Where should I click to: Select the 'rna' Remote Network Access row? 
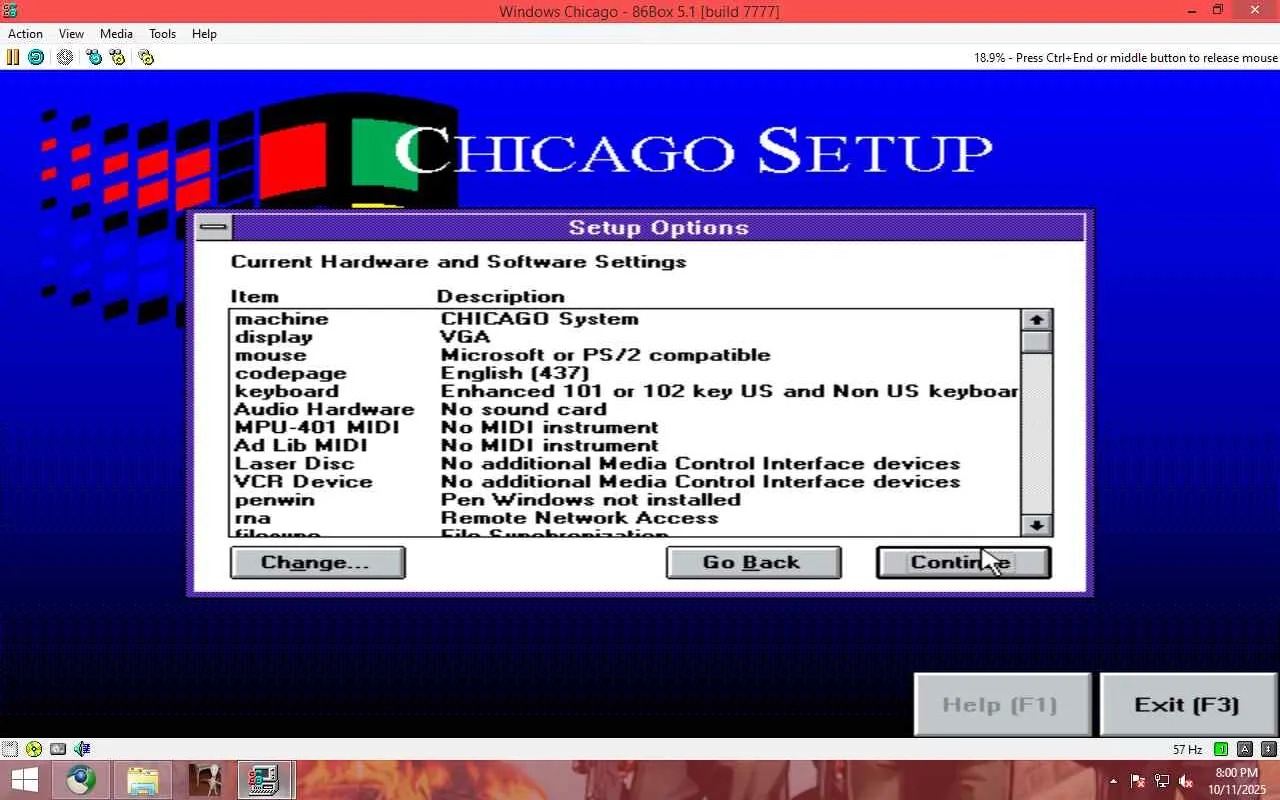pyautogui.click(x=625, y=517)
